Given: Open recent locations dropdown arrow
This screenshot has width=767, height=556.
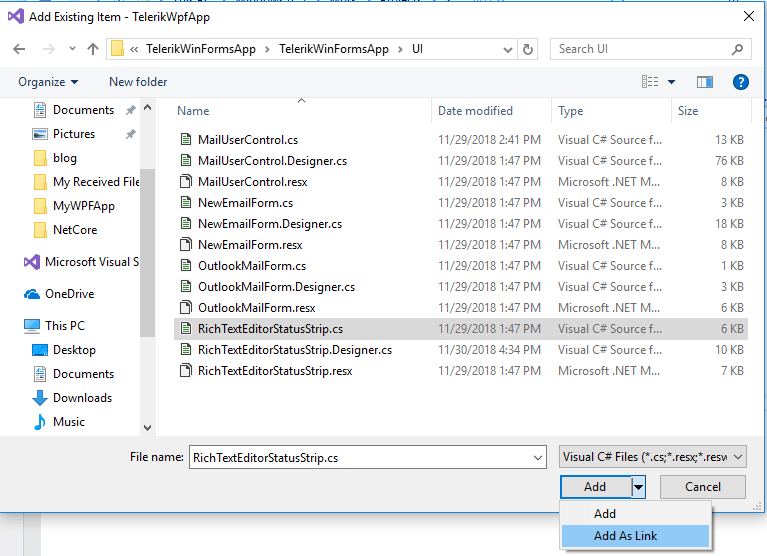Looking at the screenshot, I should [72, 49].
